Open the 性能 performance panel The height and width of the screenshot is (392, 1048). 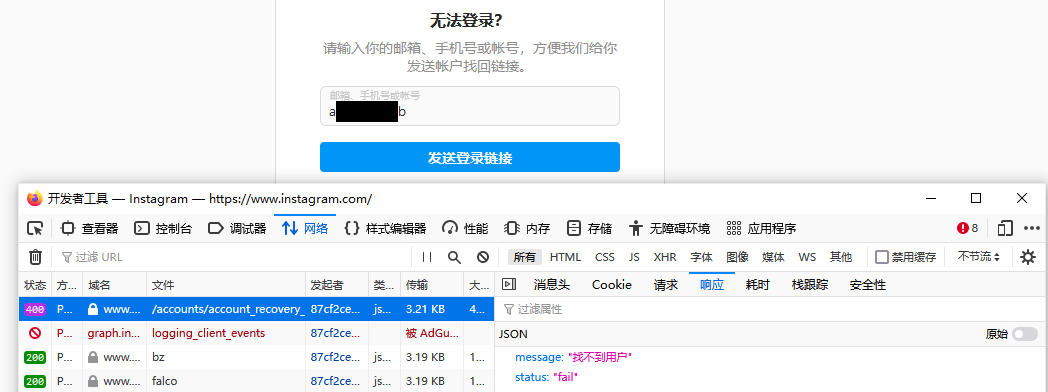(x=465, y=228)
